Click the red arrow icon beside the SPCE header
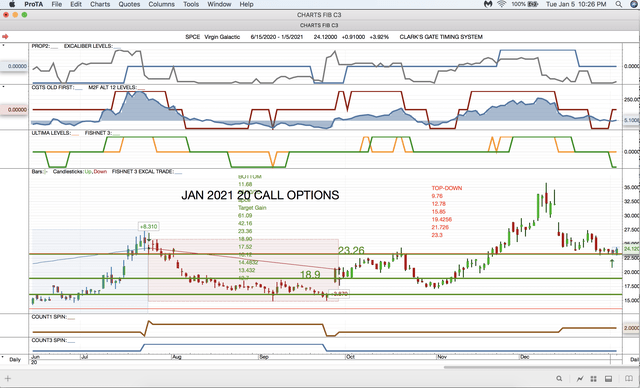 click(x=5, y=37)
